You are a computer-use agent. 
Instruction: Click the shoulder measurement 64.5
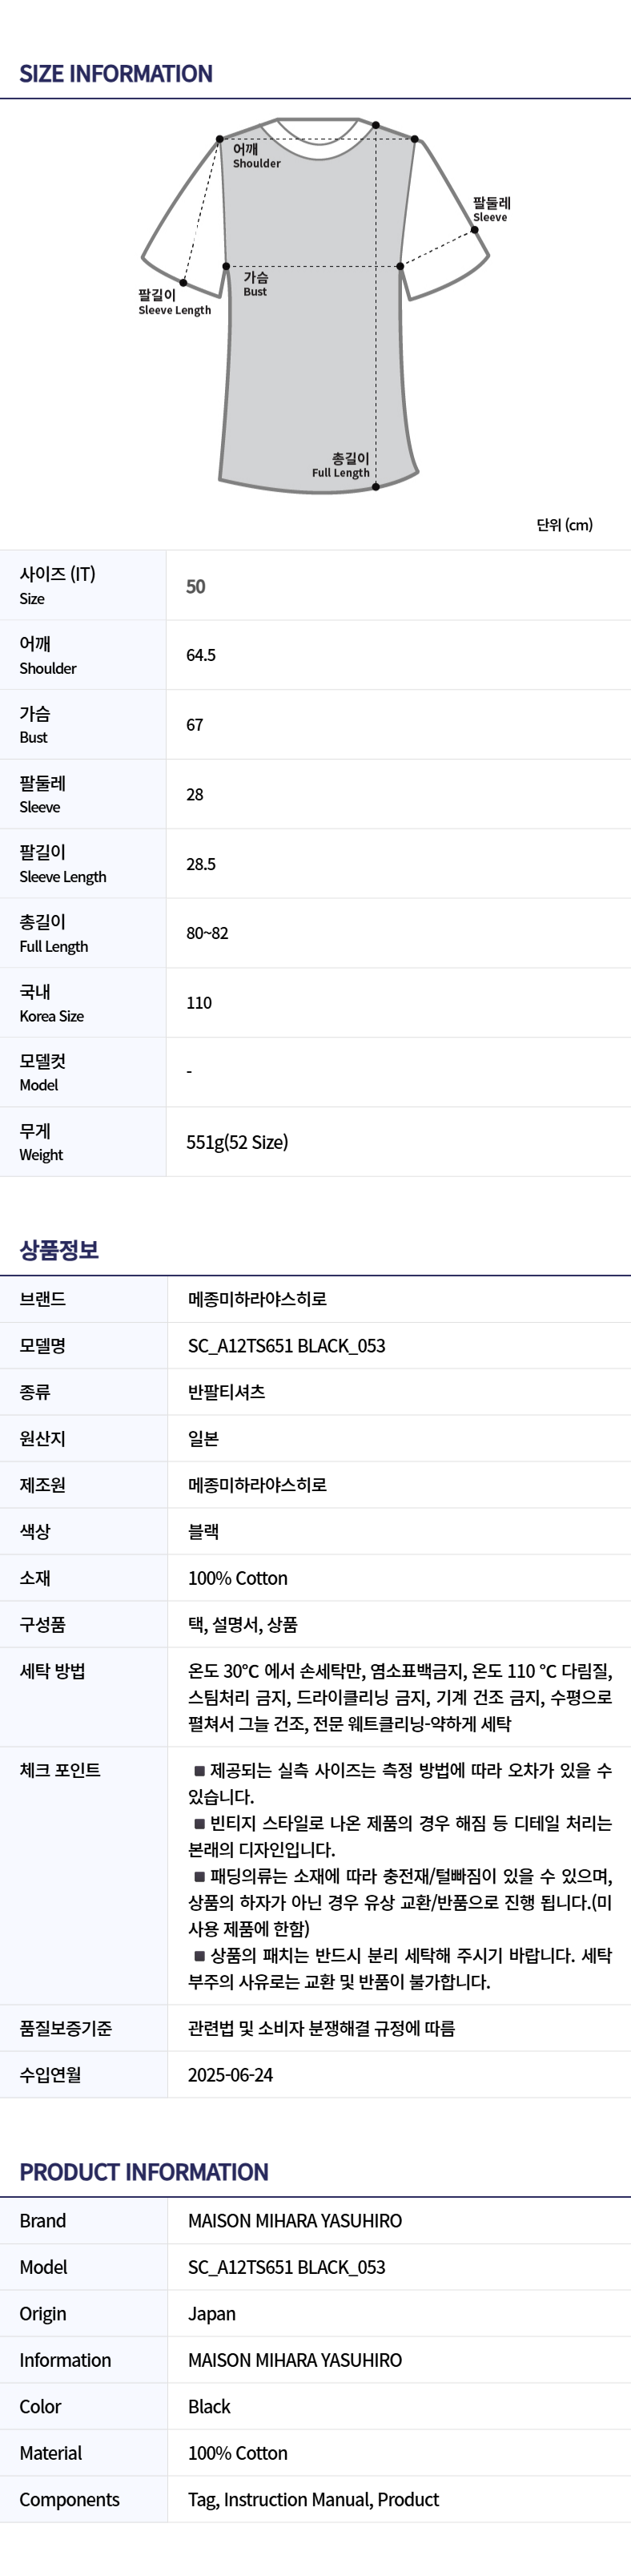(x=201, y=655)
